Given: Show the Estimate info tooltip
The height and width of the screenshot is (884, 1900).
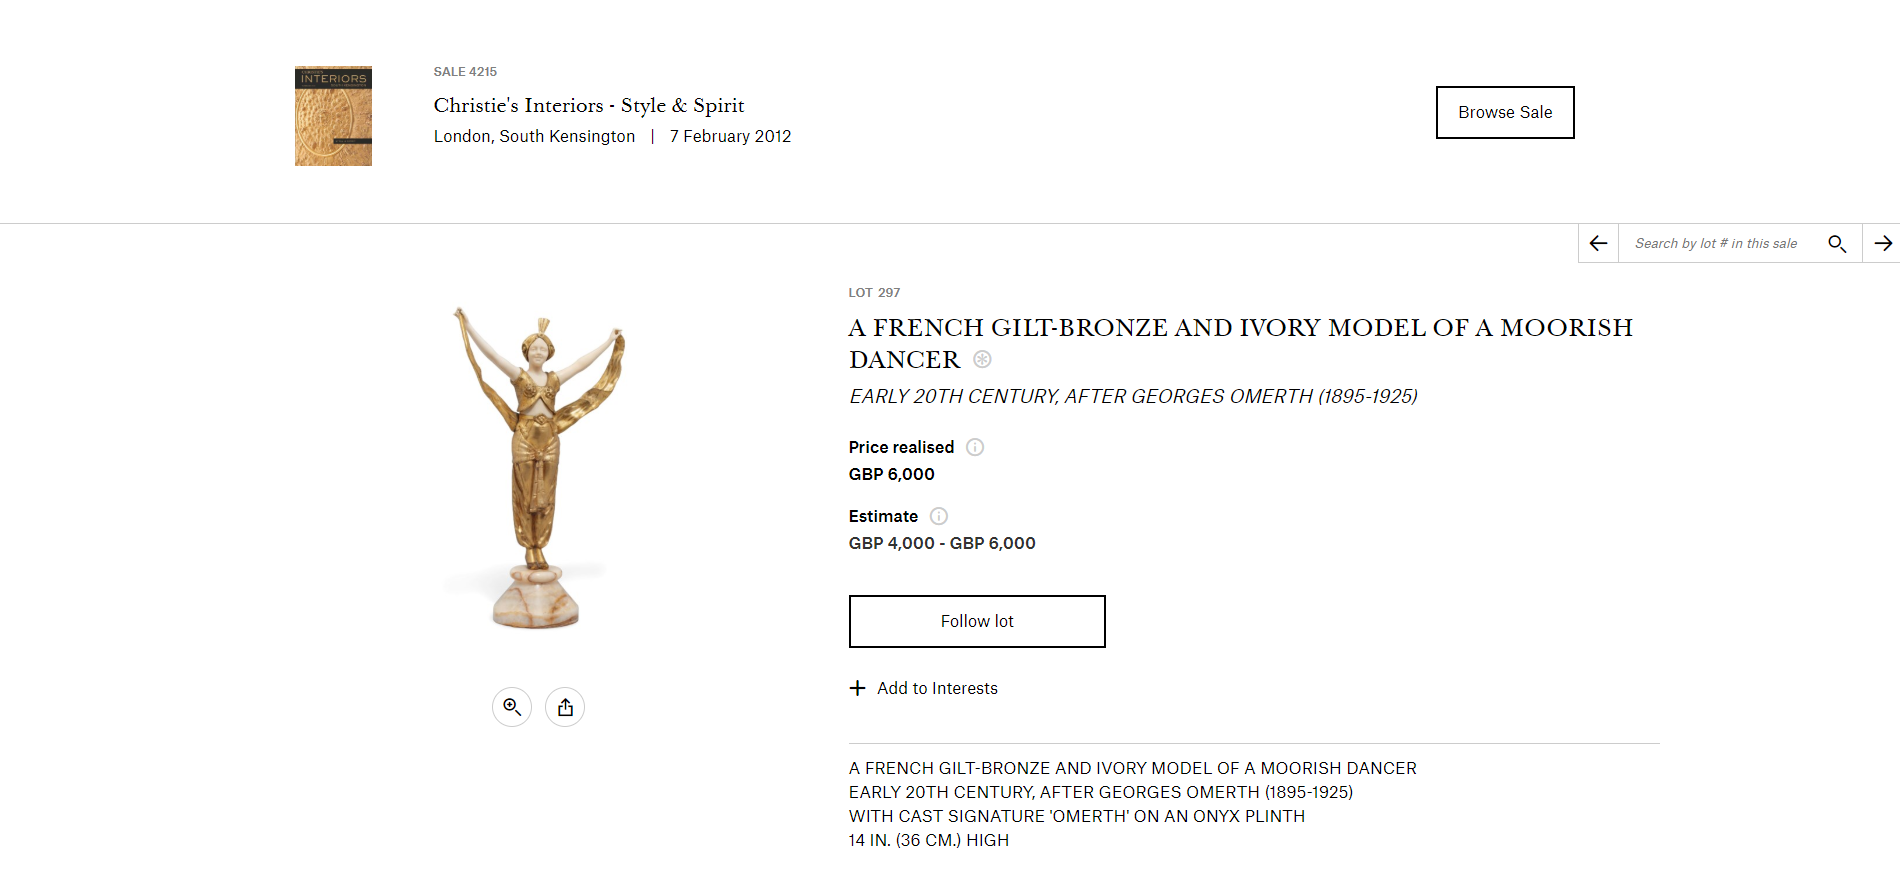Looking at the screenshot, I should pos(939,516).
